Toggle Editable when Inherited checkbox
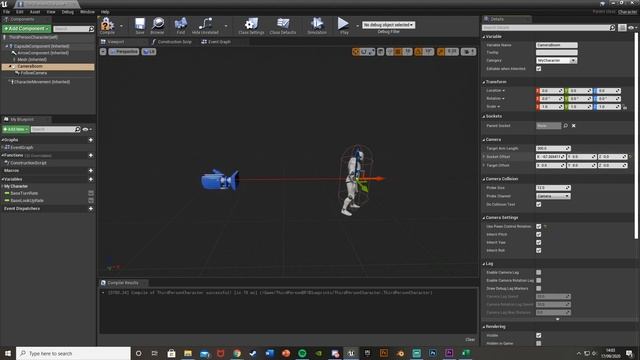 538,69
